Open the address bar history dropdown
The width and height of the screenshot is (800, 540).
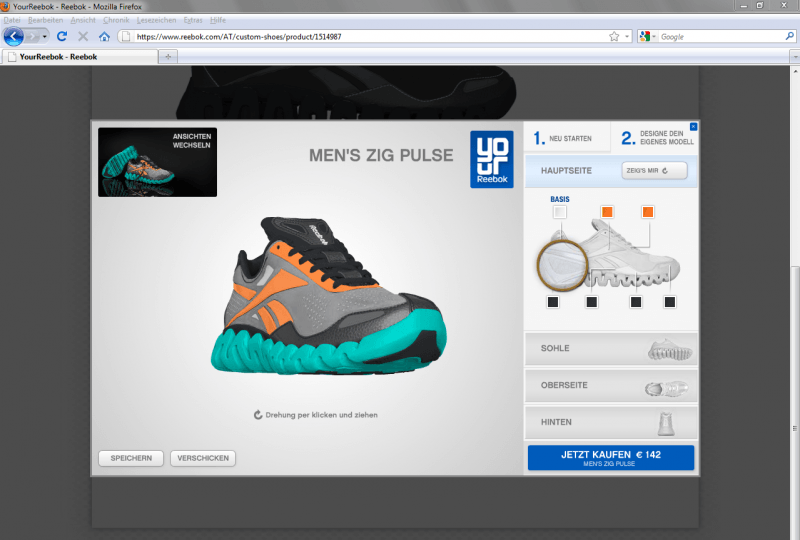627,37
